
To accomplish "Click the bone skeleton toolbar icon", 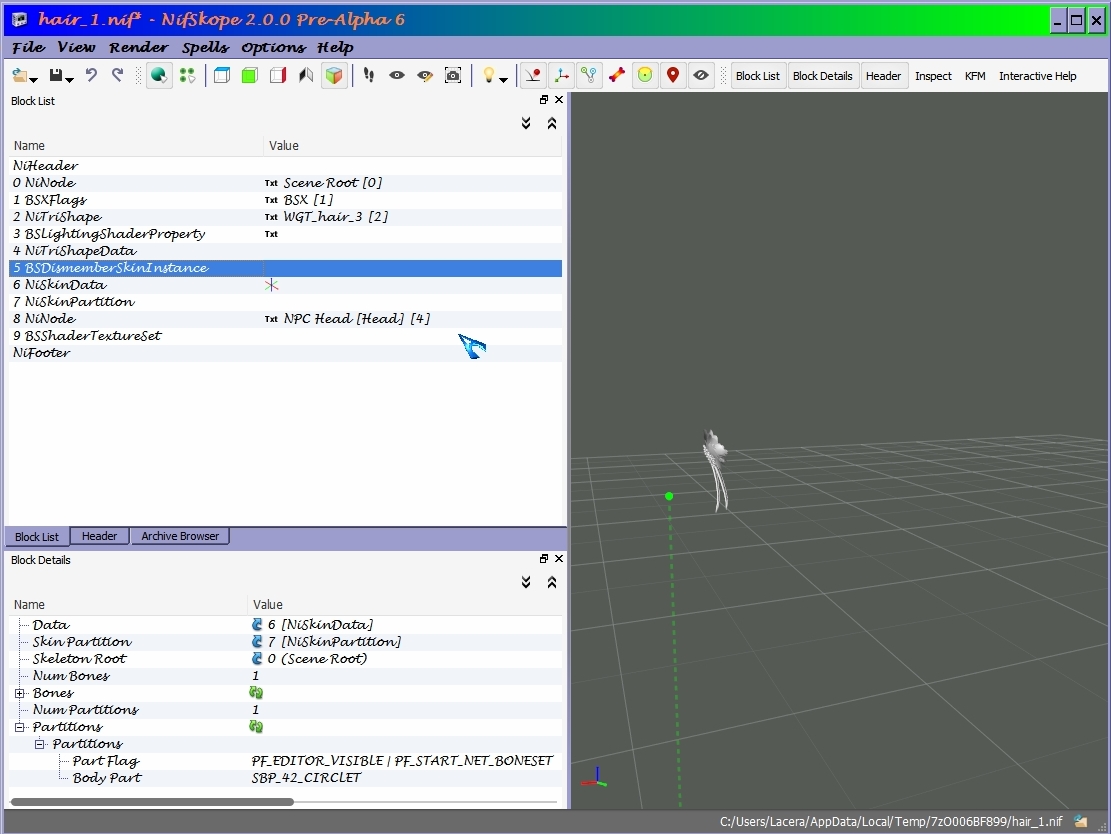I will (617, 75).
